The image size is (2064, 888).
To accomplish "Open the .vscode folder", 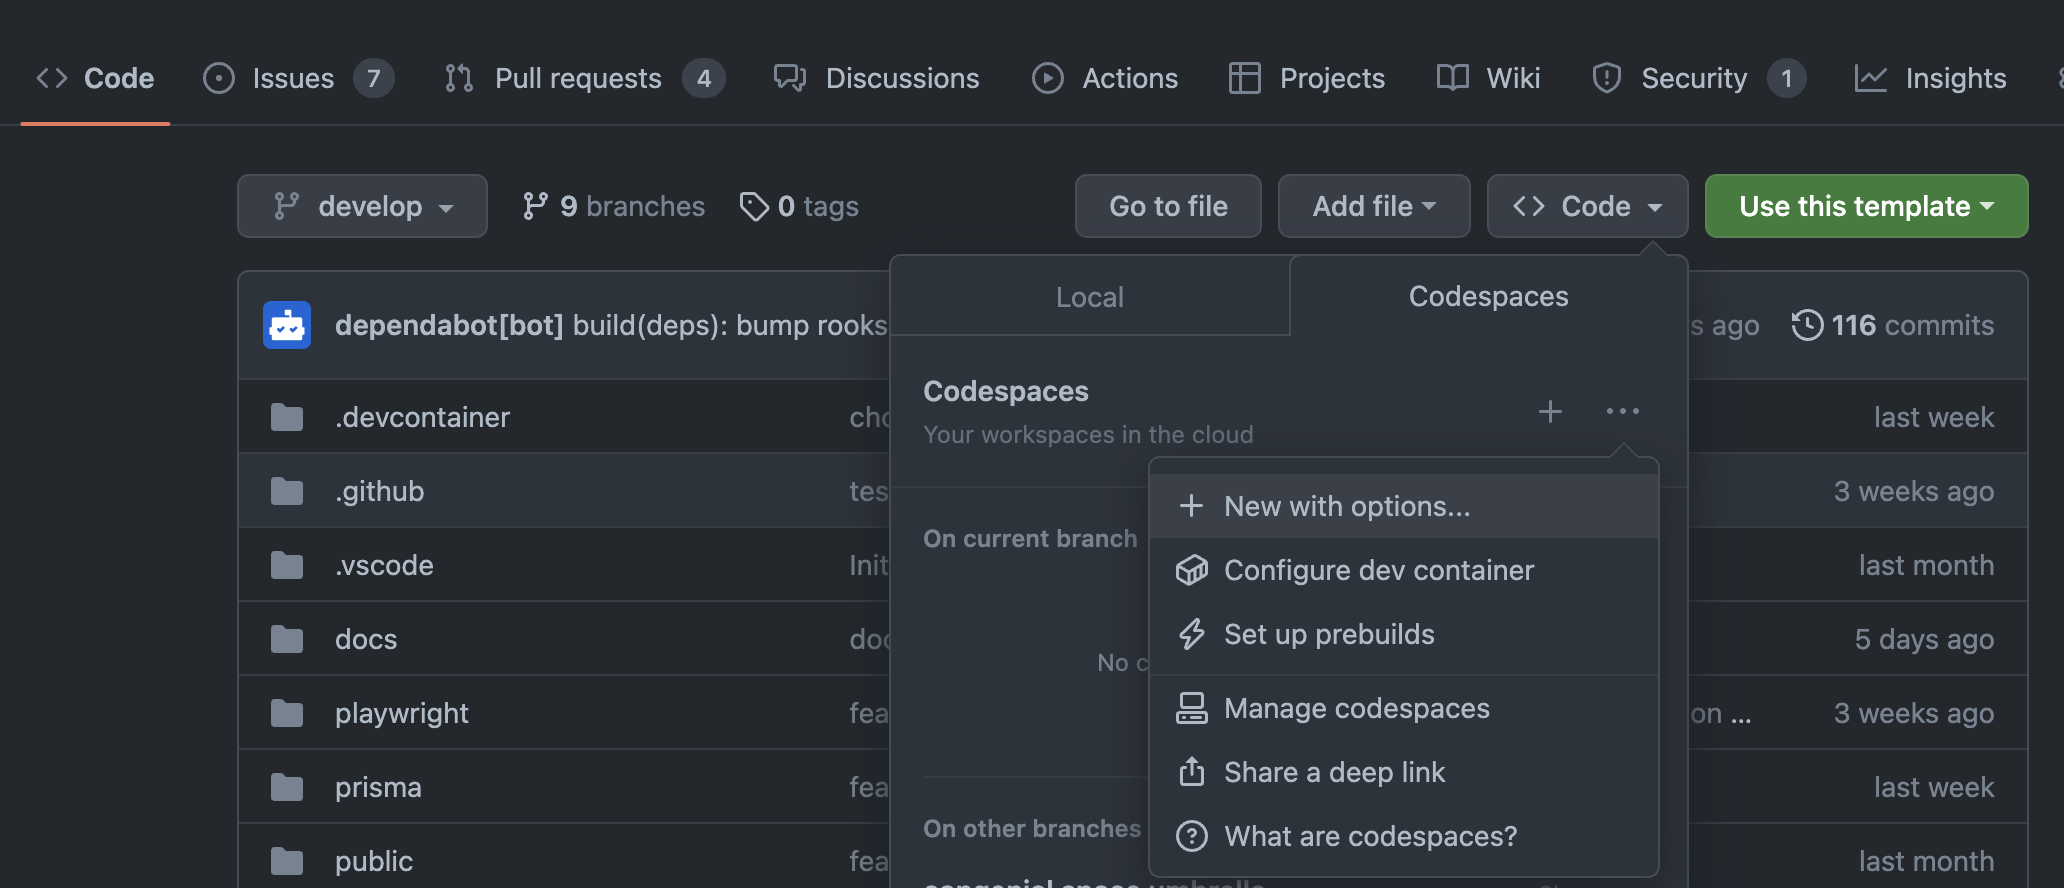I will point(384,565).
